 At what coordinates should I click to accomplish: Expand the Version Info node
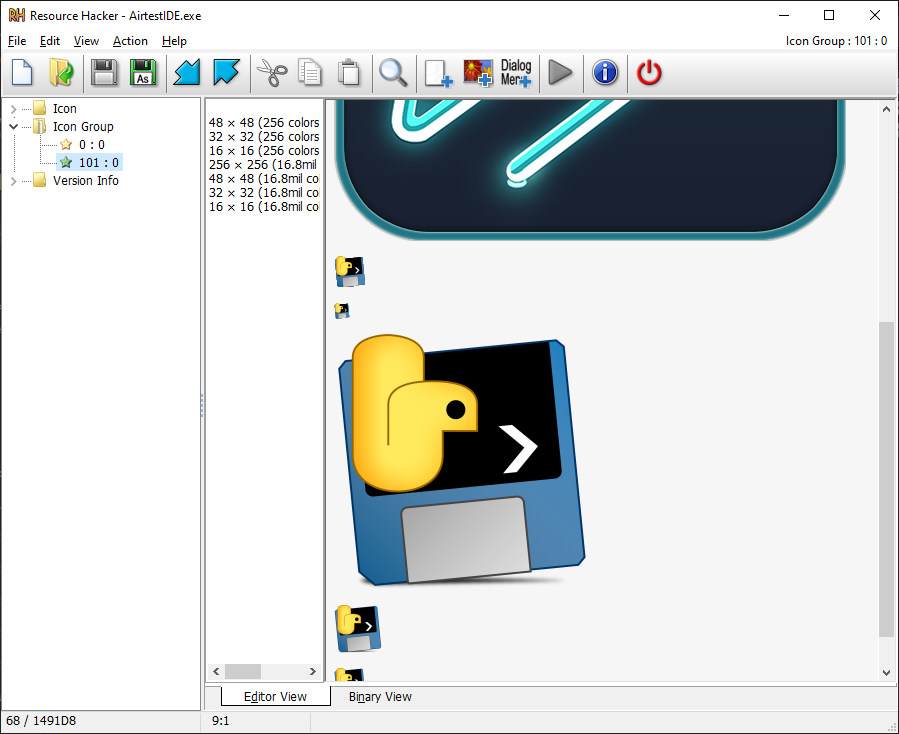14,181
